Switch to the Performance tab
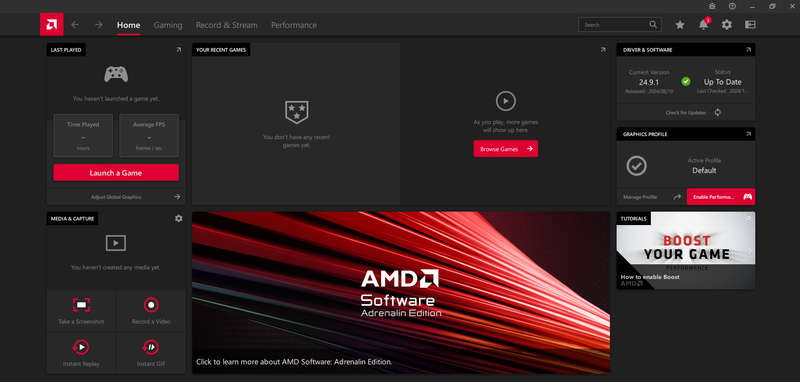 point(294,25)
